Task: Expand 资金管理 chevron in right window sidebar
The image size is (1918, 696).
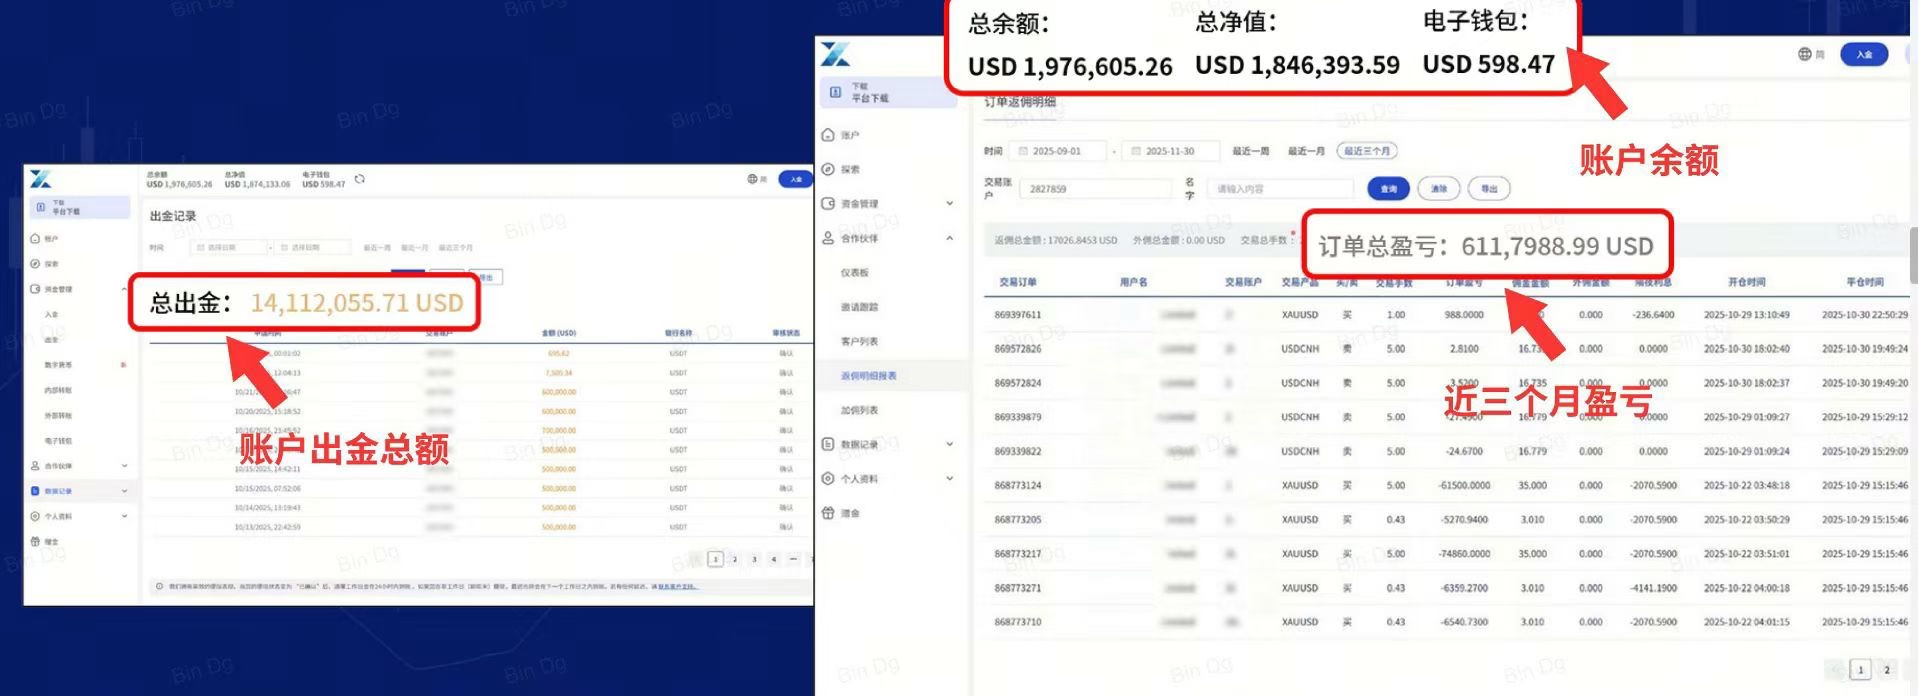Action: [949, 203]
